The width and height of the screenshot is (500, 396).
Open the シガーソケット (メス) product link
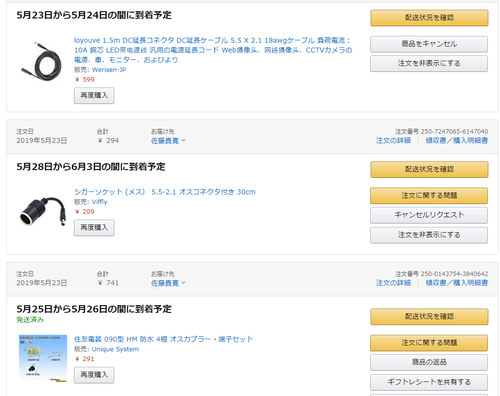165,192
